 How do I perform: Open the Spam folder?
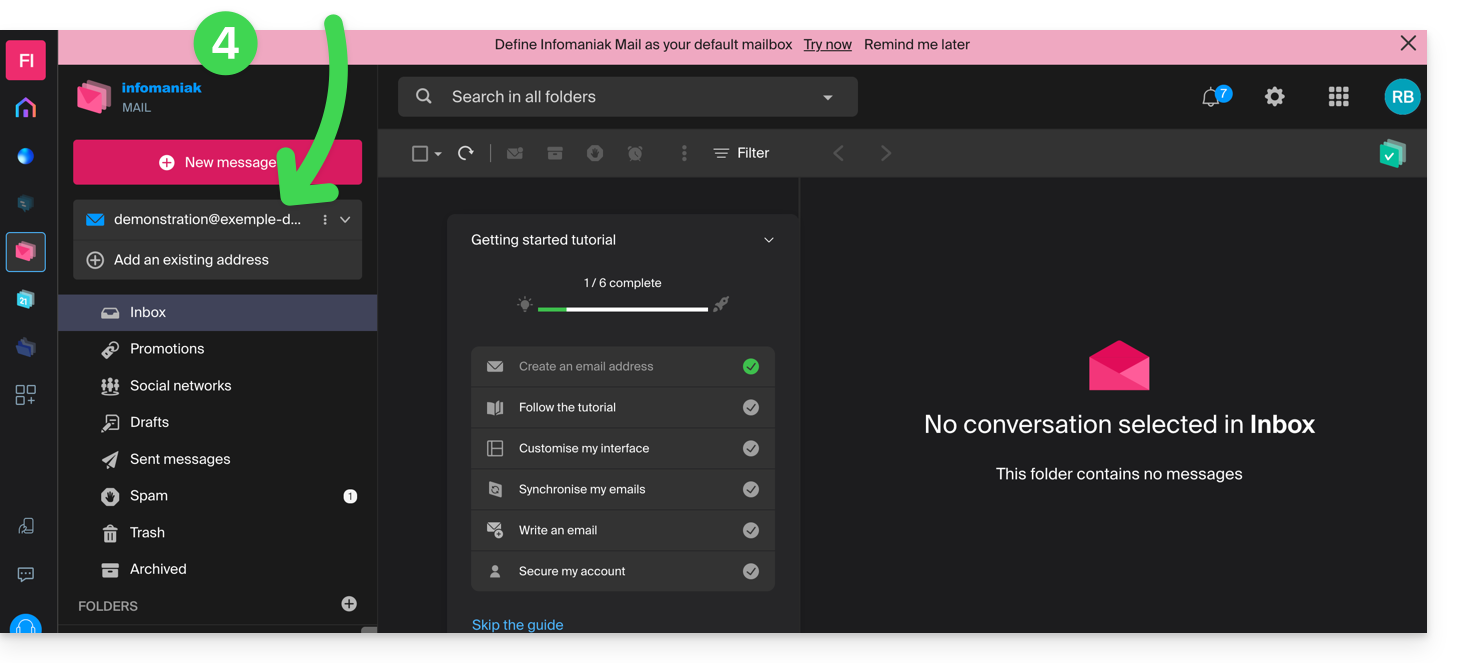(x=149, y=496)
